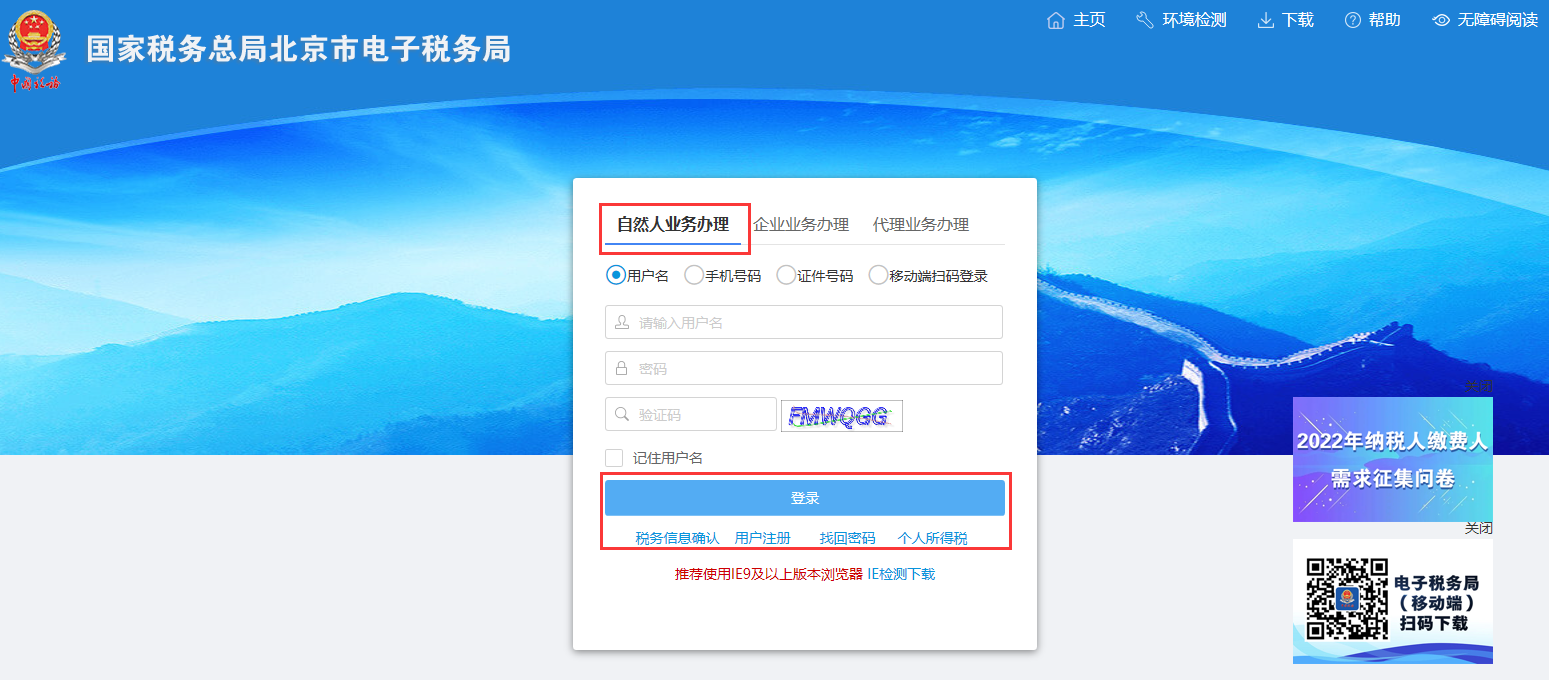Screen dimensions: 1549x680
Task: Click the home icon labeled 主页
Action: pyautogui.click(x=1056, y=20)
